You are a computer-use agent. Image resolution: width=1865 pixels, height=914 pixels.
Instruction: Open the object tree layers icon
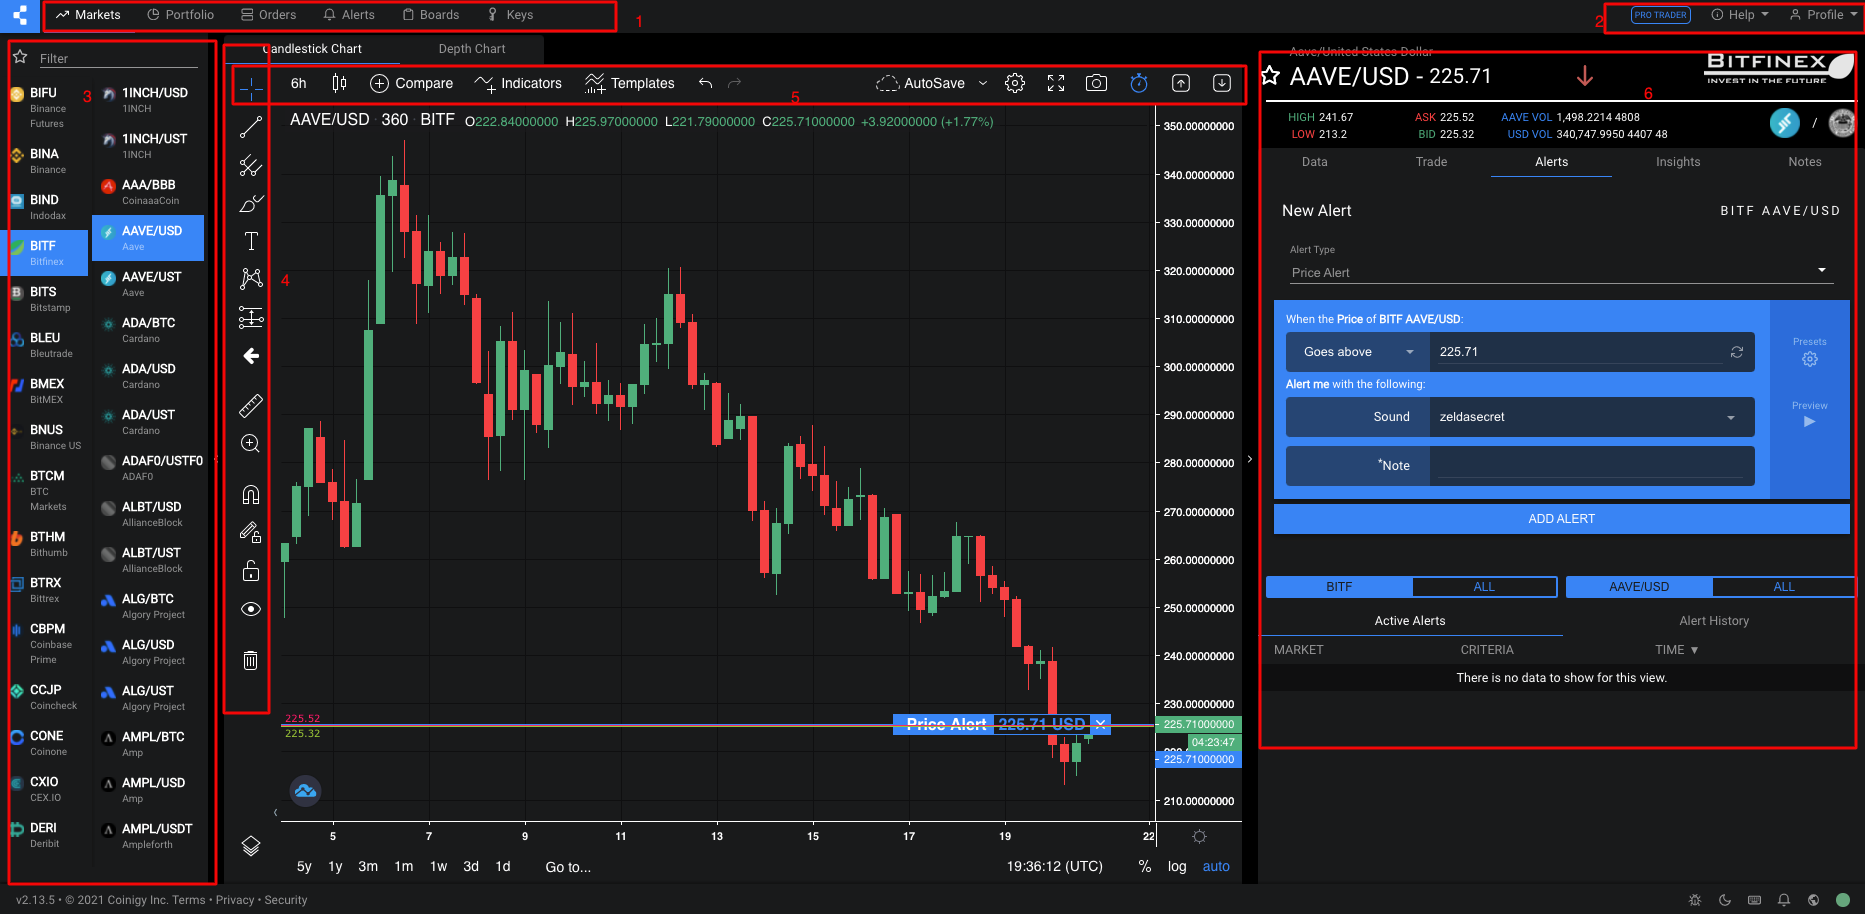tap(251, 846)
